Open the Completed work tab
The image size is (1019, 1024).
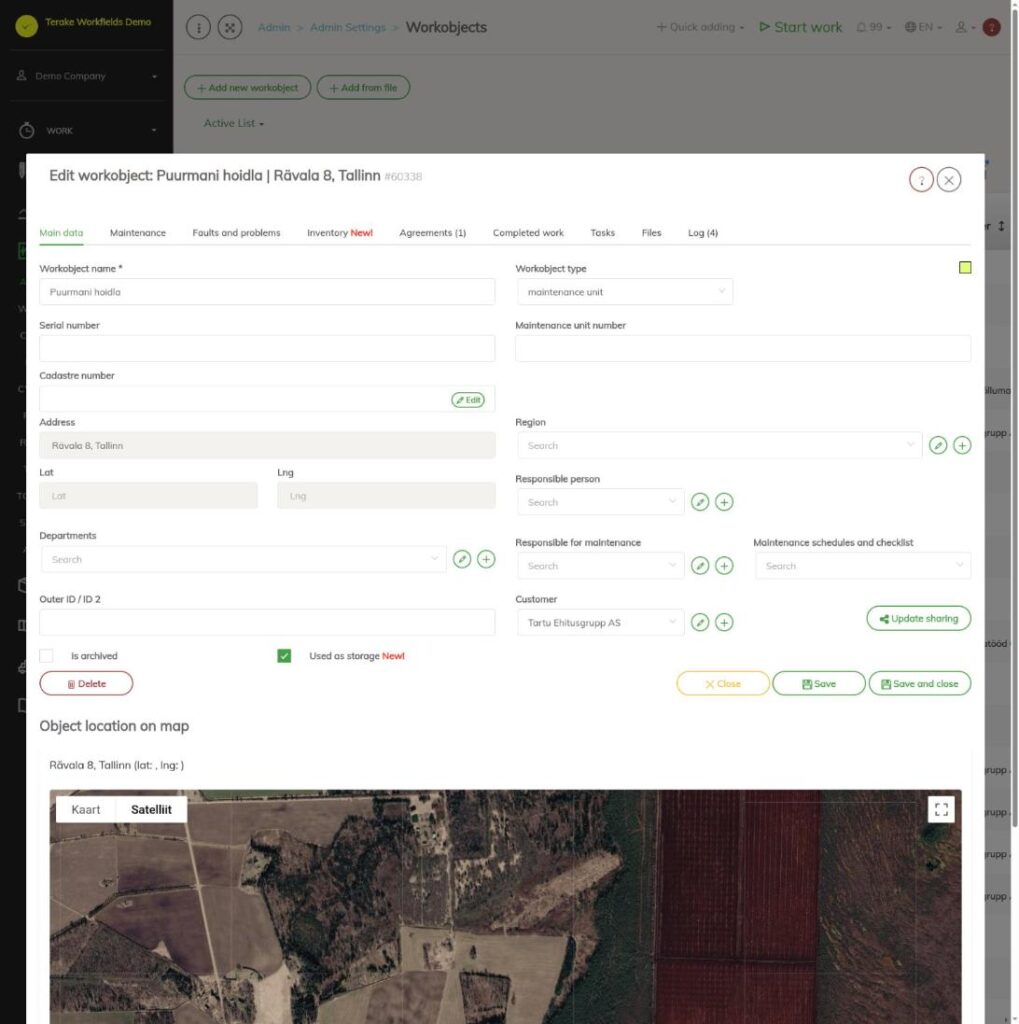pos(528,232)
